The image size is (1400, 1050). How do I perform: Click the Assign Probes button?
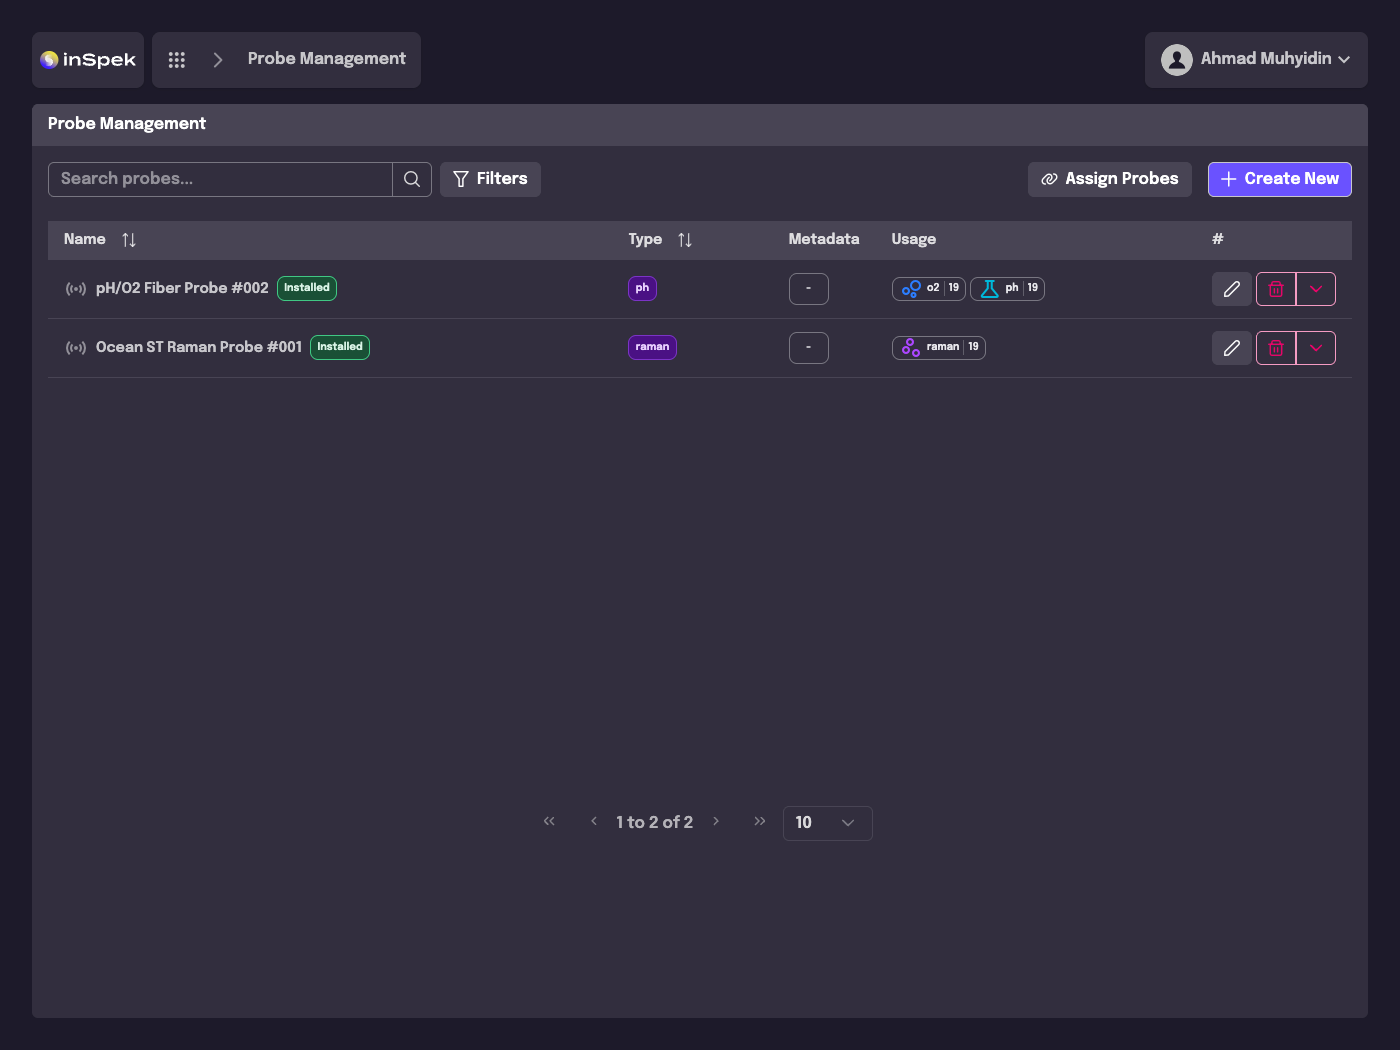(1110, 179)
